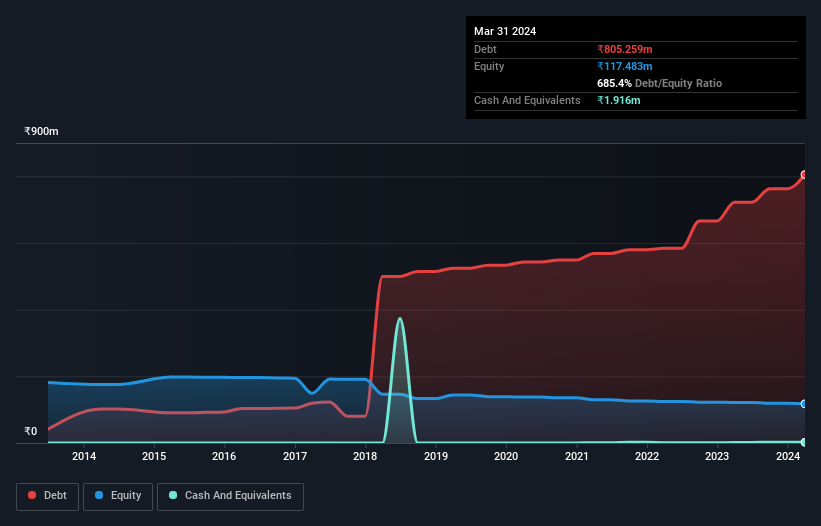Click the Debt label in tooltip
Screen dimensions: 821x526
coord(485,49)
